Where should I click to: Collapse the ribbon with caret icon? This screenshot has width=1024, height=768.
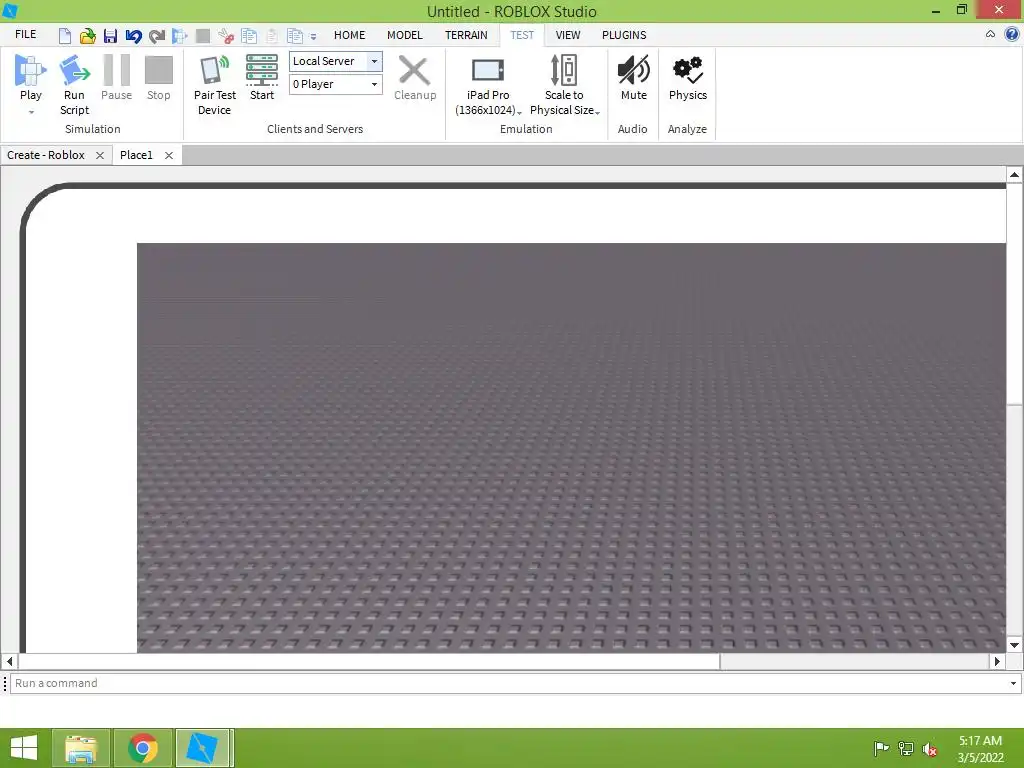(990, 34)
